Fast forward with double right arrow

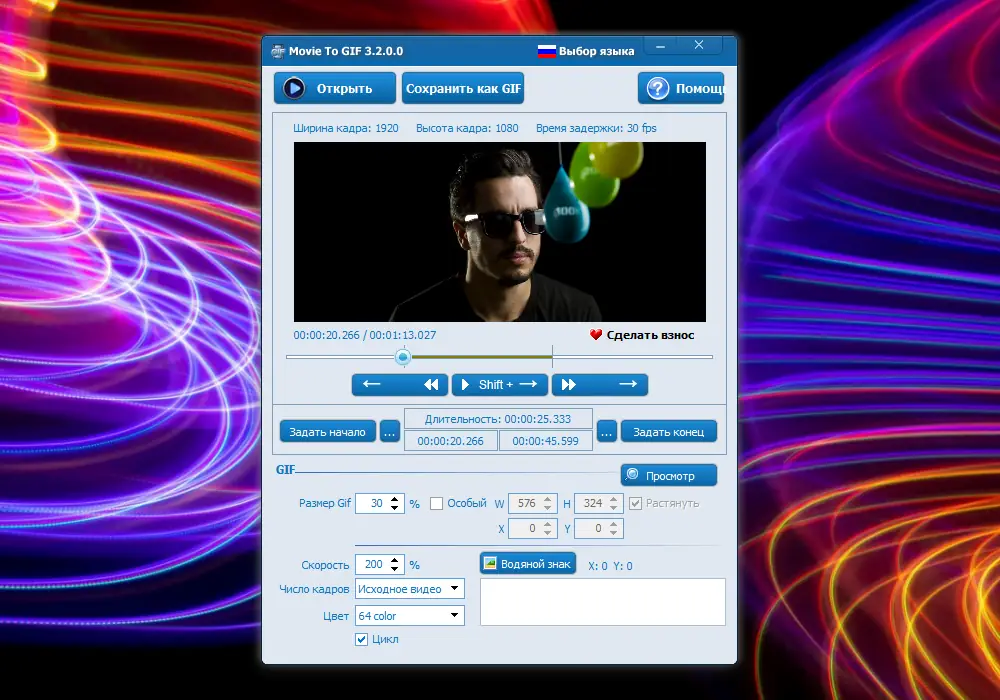[x=568, y=384]
